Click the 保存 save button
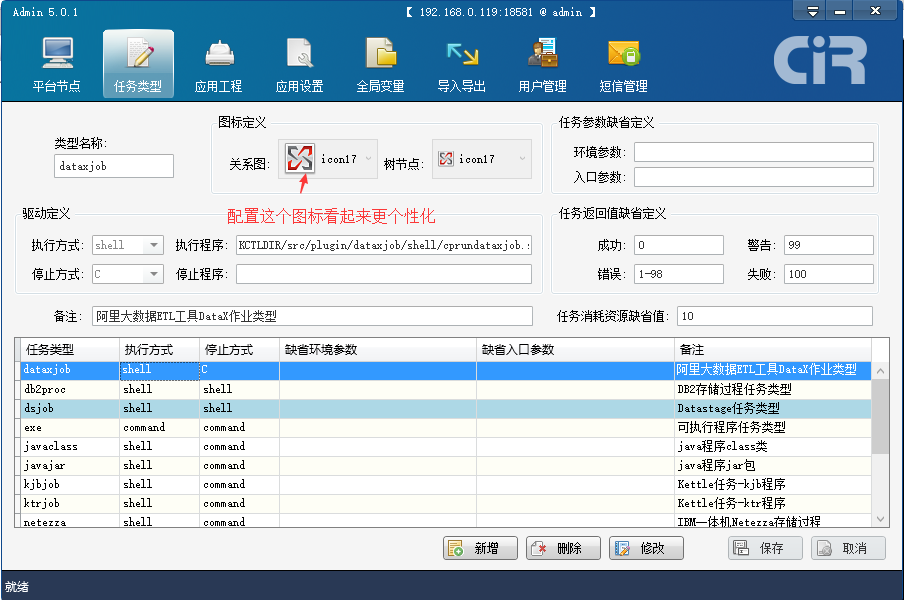This screenshot has height=600, width=904. pyautogui.click(x=765, y=548)
